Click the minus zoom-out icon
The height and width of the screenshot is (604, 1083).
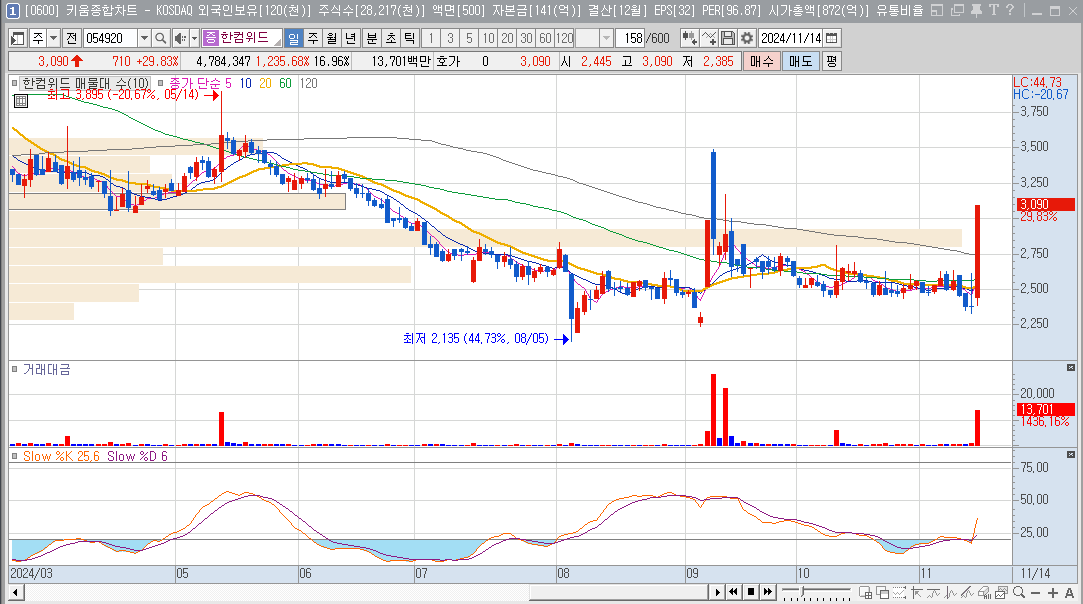coord(1035,593)
